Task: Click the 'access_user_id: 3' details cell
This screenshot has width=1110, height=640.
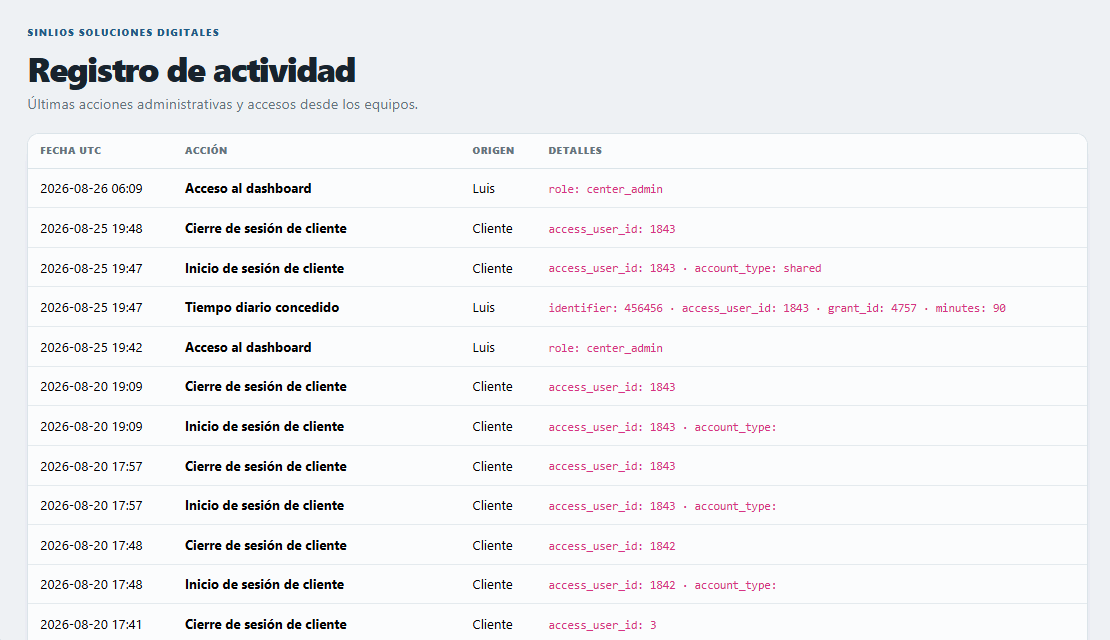Action: click(602, 625)
